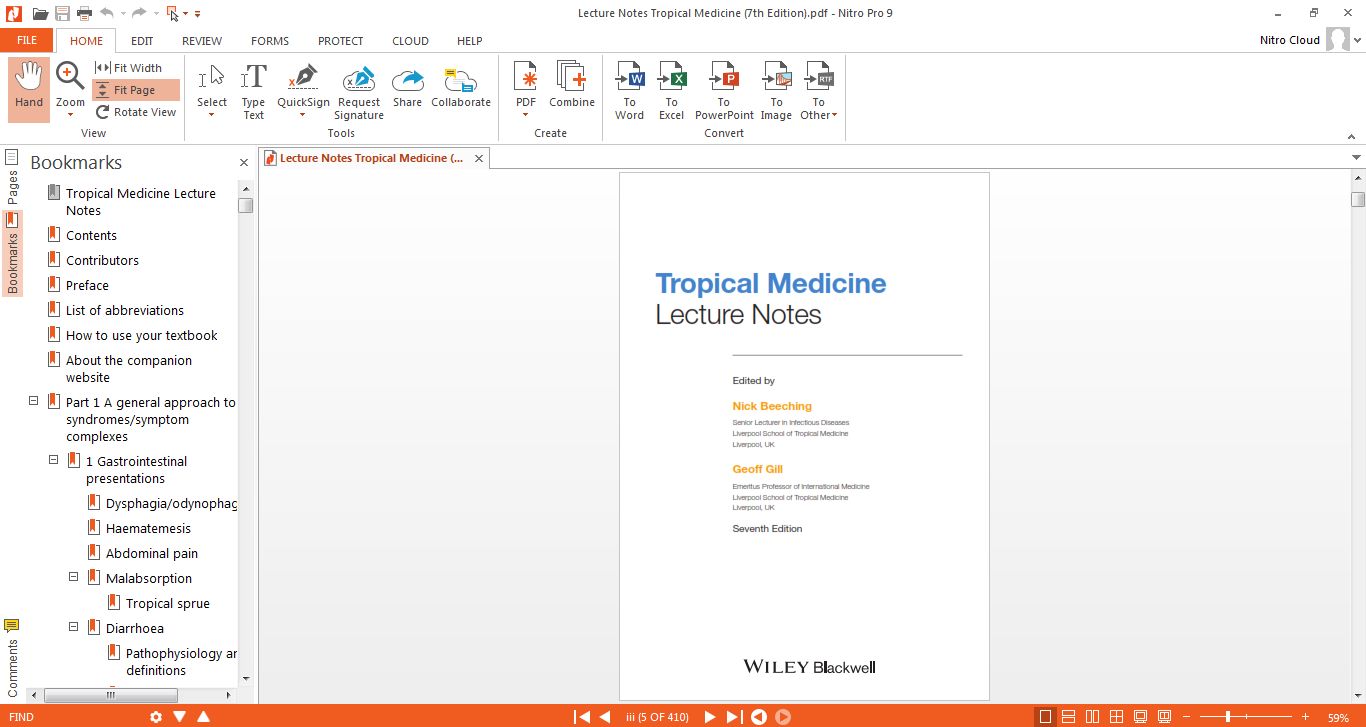
Task: Enable facing continuous view mode
Action: pyautogui.click(x=1116, y=717)
